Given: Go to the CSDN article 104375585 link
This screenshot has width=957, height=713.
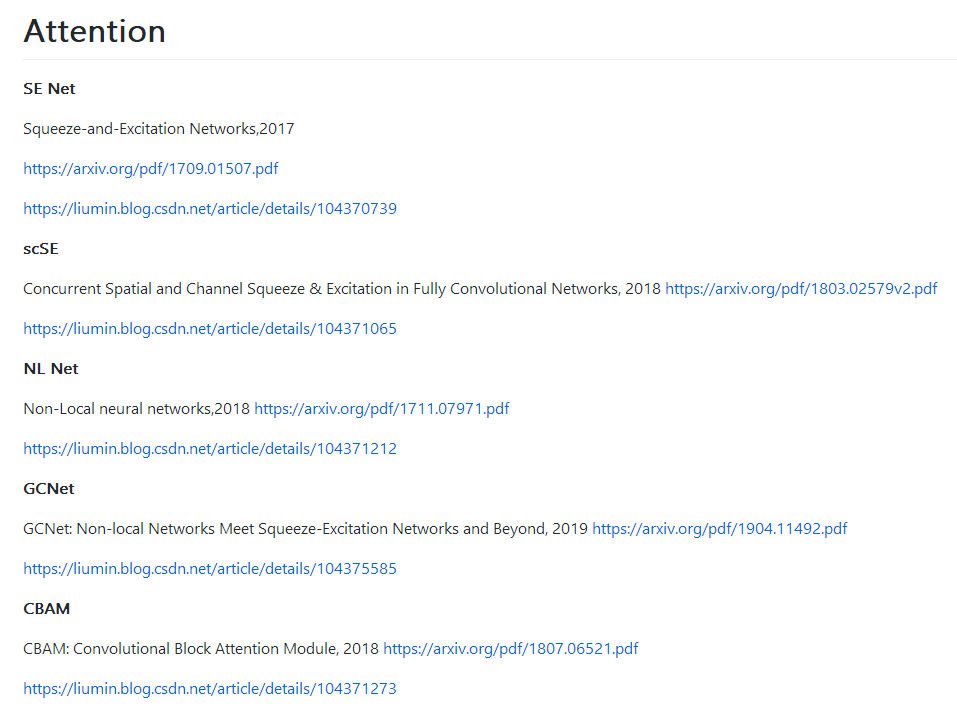Looking at the screenshot, I should (210, 569).
